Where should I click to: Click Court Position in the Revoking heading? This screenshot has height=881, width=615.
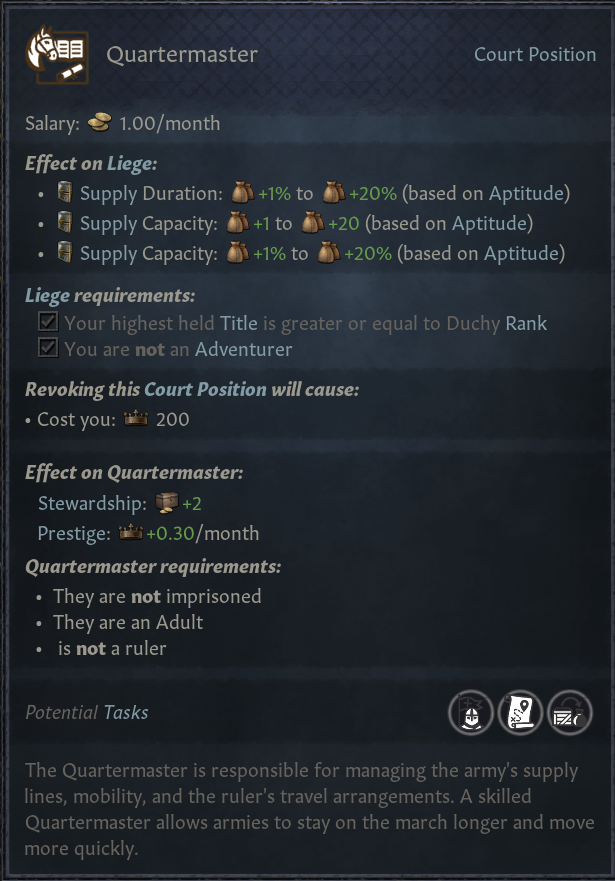click(205, 388)
